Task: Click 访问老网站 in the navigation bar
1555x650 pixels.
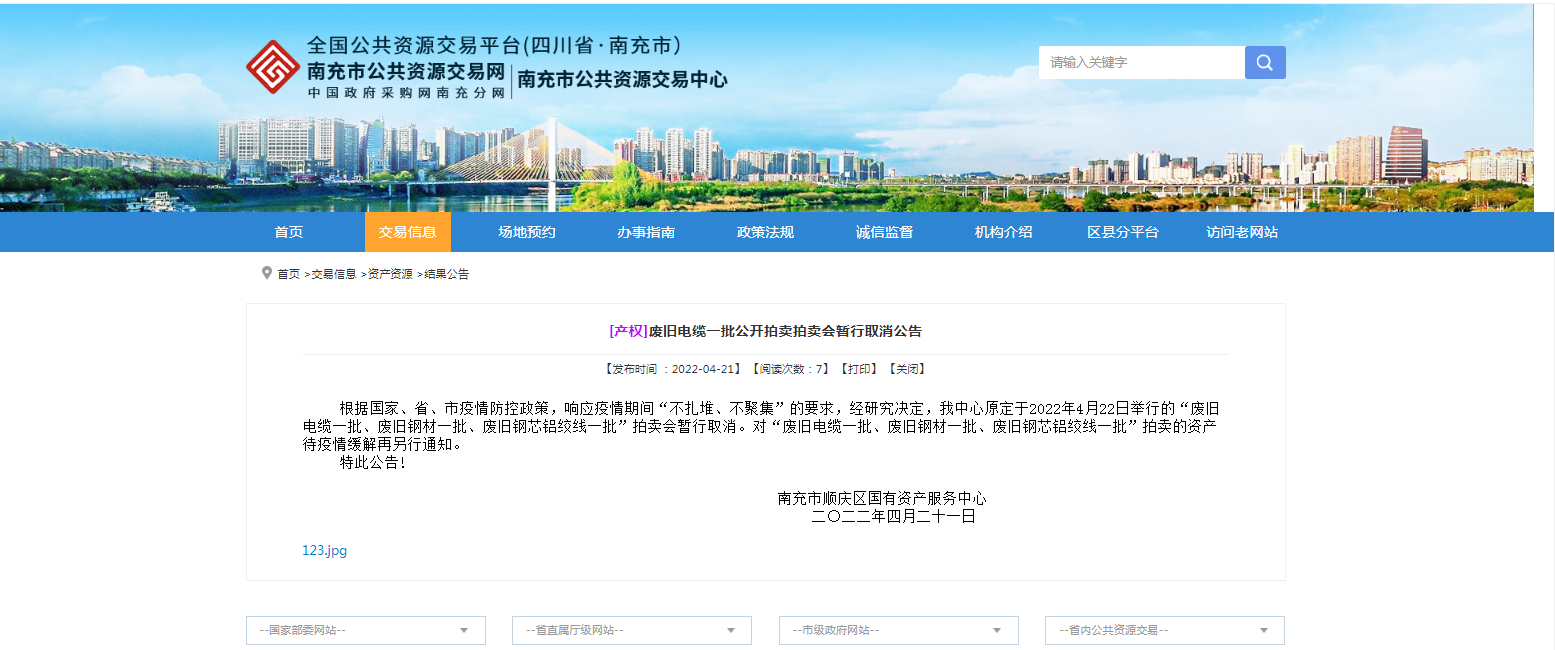Action: pyautogui.click(x=1240, y=231)
